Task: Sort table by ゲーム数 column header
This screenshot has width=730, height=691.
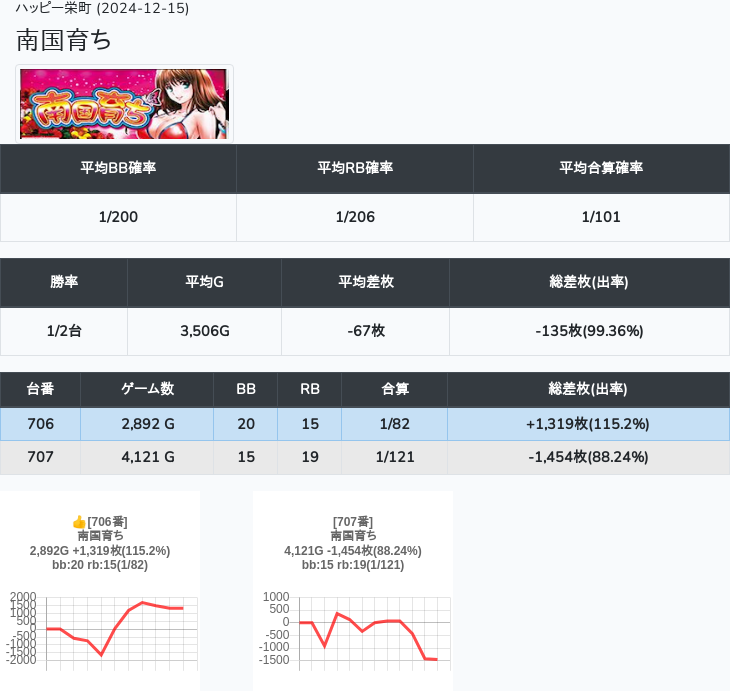Action: click(147, 389)
